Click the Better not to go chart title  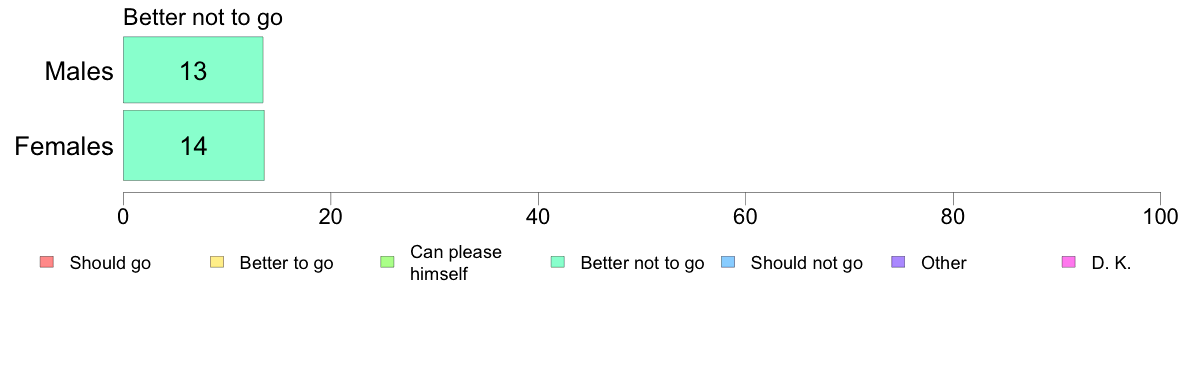pyautogui.click(x=203, y=17)
